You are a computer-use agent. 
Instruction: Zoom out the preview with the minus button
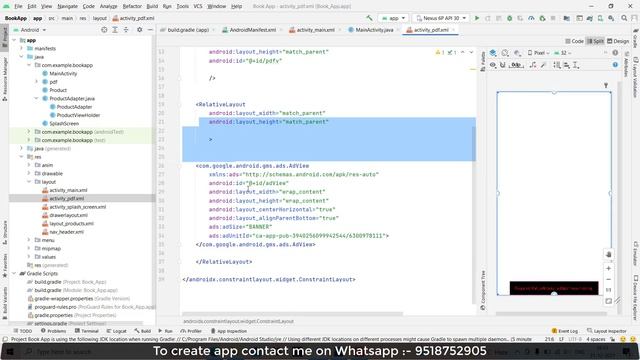608,280
